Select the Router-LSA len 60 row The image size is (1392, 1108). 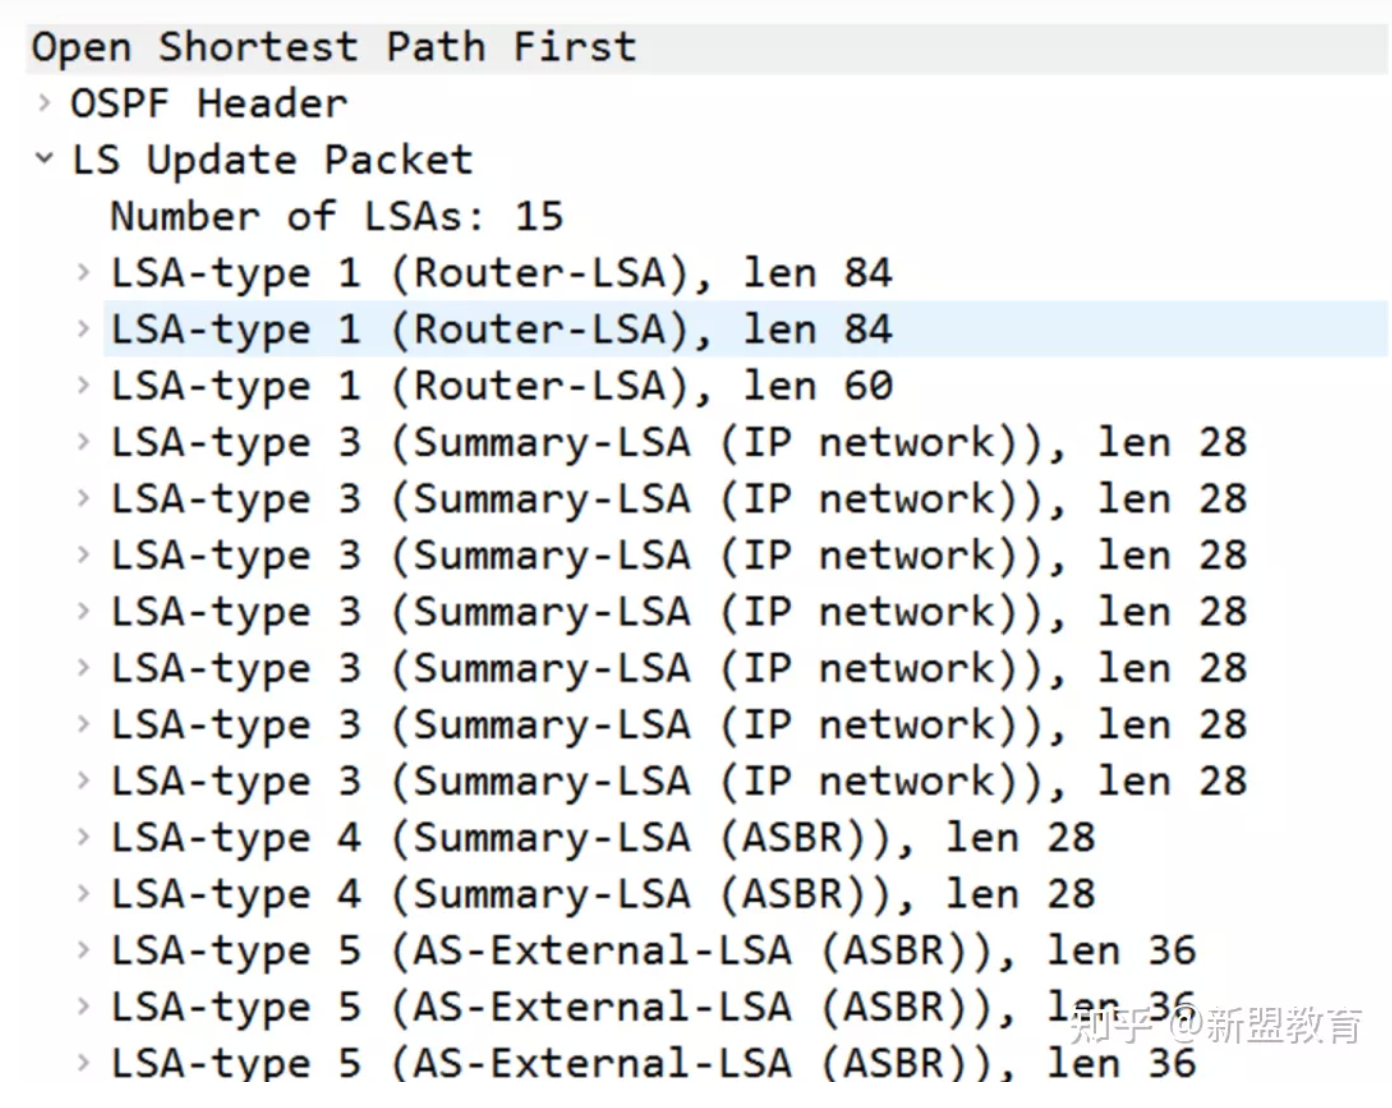[x=500, y=386]
